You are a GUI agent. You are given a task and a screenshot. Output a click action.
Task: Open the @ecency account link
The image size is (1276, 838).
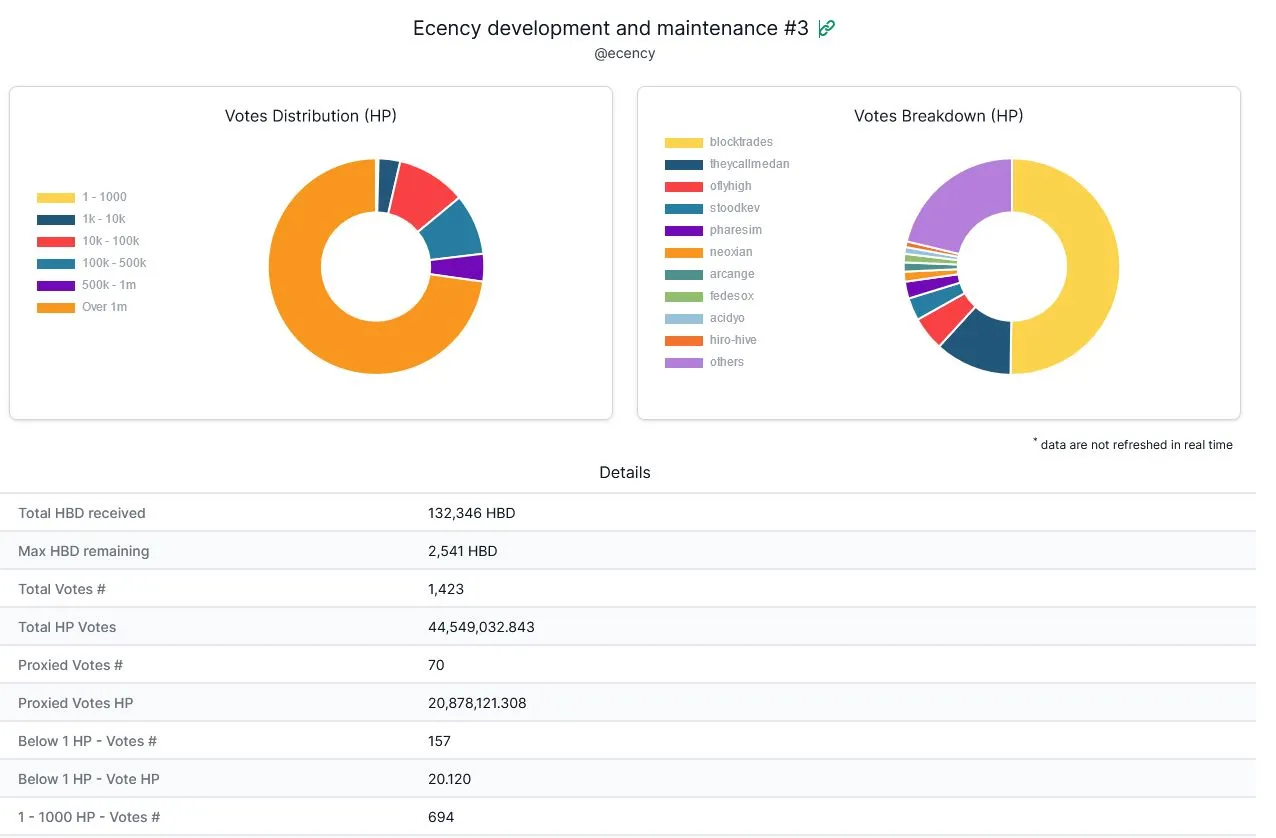[624, 53]
